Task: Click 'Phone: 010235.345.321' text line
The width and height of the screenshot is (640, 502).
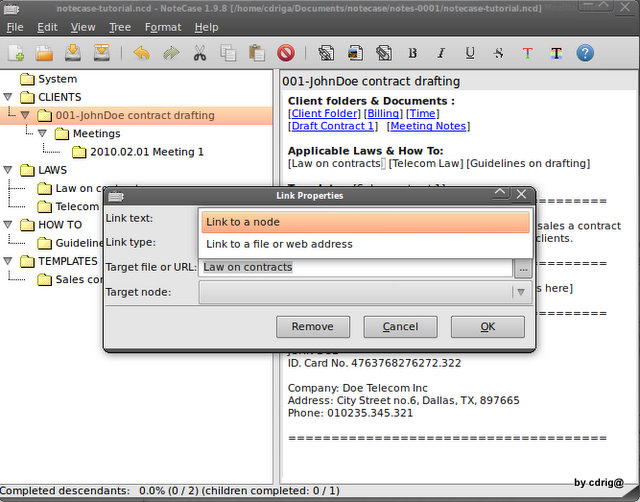Action: 350,413
